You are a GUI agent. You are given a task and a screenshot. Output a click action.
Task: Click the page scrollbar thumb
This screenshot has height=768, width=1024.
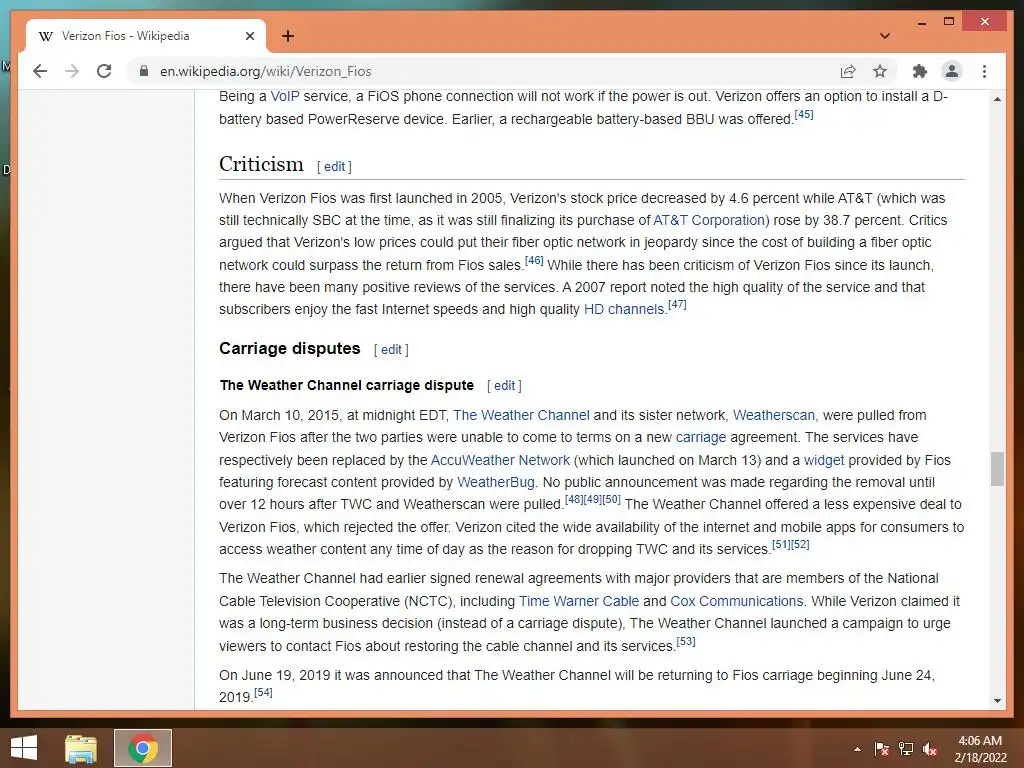coord(997,469)
